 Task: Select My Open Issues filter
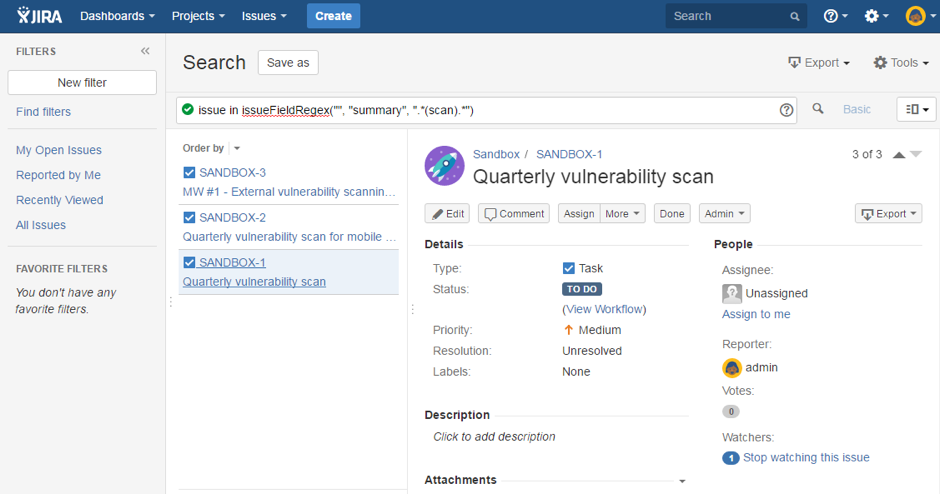pos(59,150)
